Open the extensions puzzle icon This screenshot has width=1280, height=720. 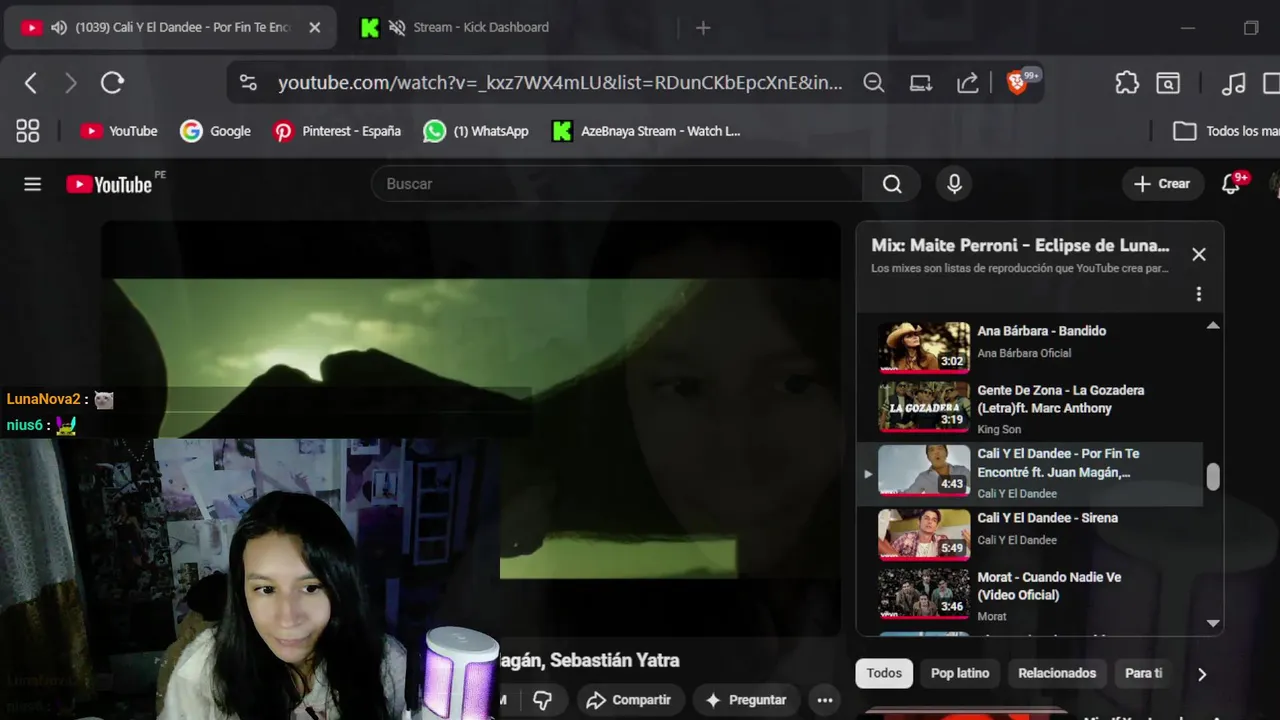point(1127,83)
